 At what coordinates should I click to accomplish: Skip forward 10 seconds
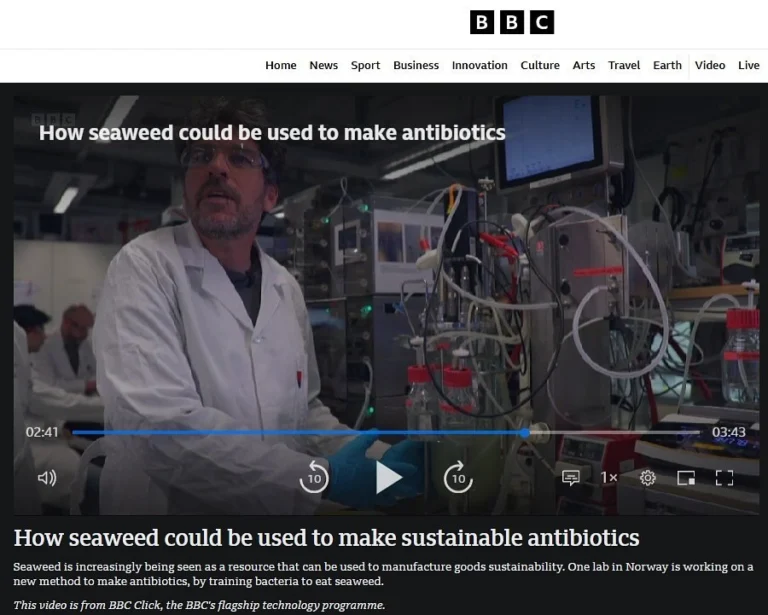point(458,478)
